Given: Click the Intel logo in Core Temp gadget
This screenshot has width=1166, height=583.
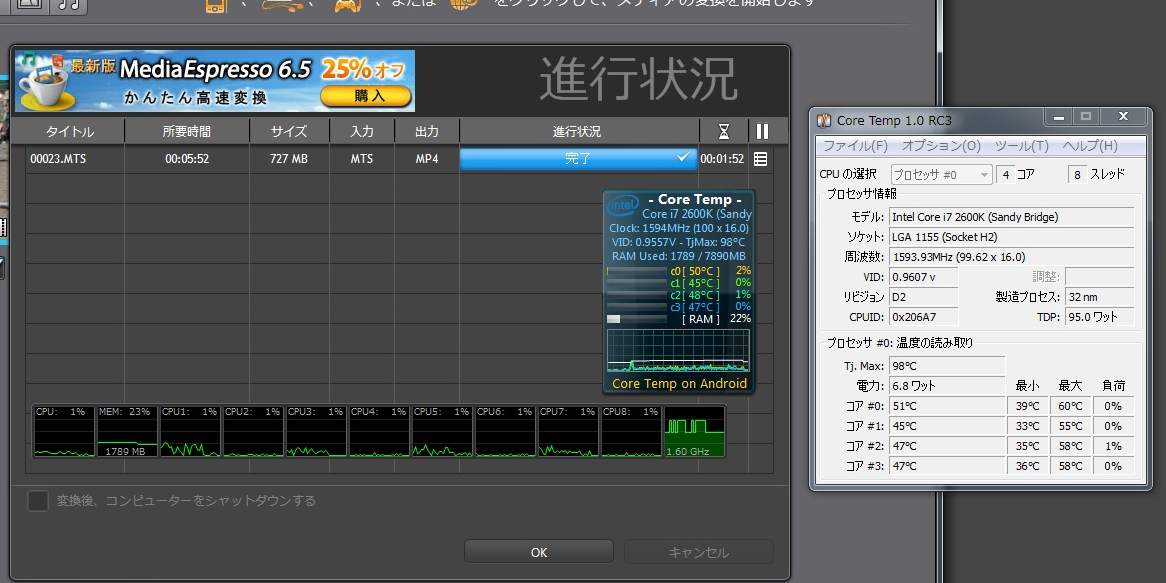Looking at the screenshot, I should point(623,205).
